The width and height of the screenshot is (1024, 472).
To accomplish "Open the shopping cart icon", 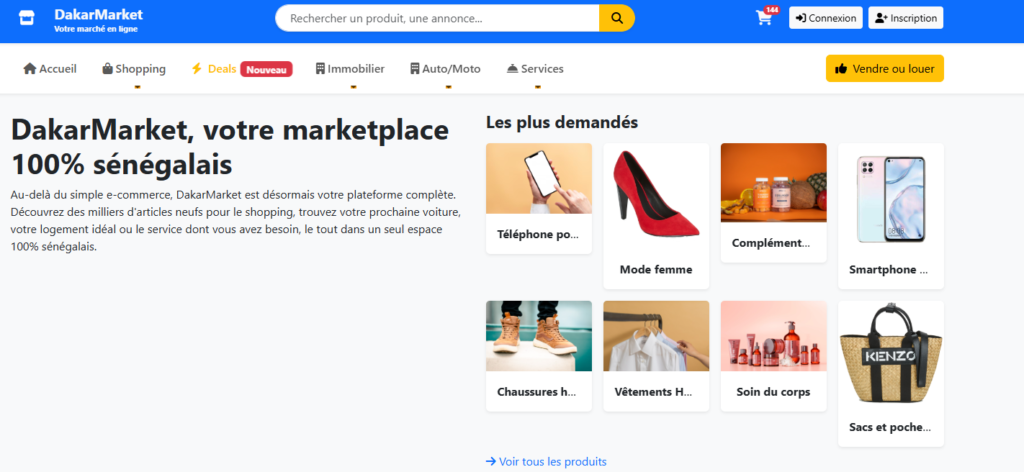I will click(764, 18).
